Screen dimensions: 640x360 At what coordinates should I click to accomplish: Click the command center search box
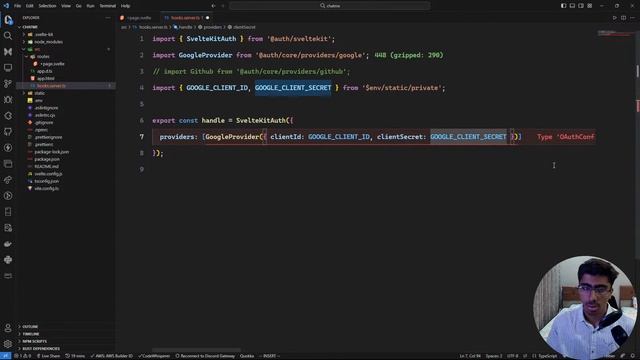pos(330,6)
